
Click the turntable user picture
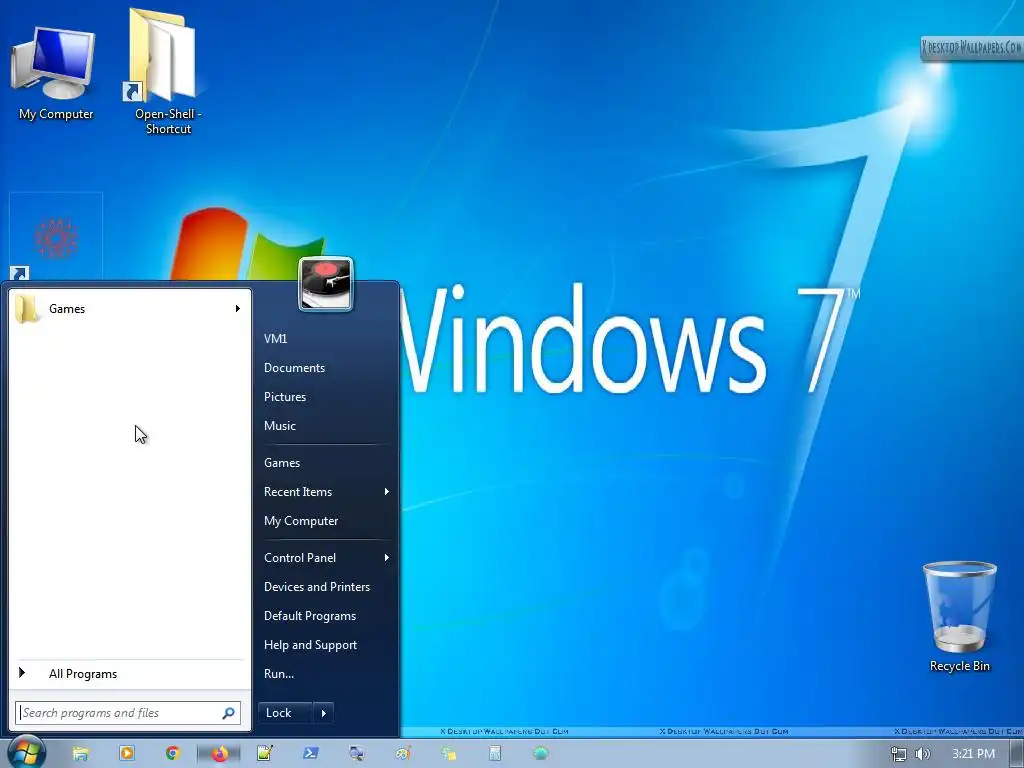pos(326,284)
